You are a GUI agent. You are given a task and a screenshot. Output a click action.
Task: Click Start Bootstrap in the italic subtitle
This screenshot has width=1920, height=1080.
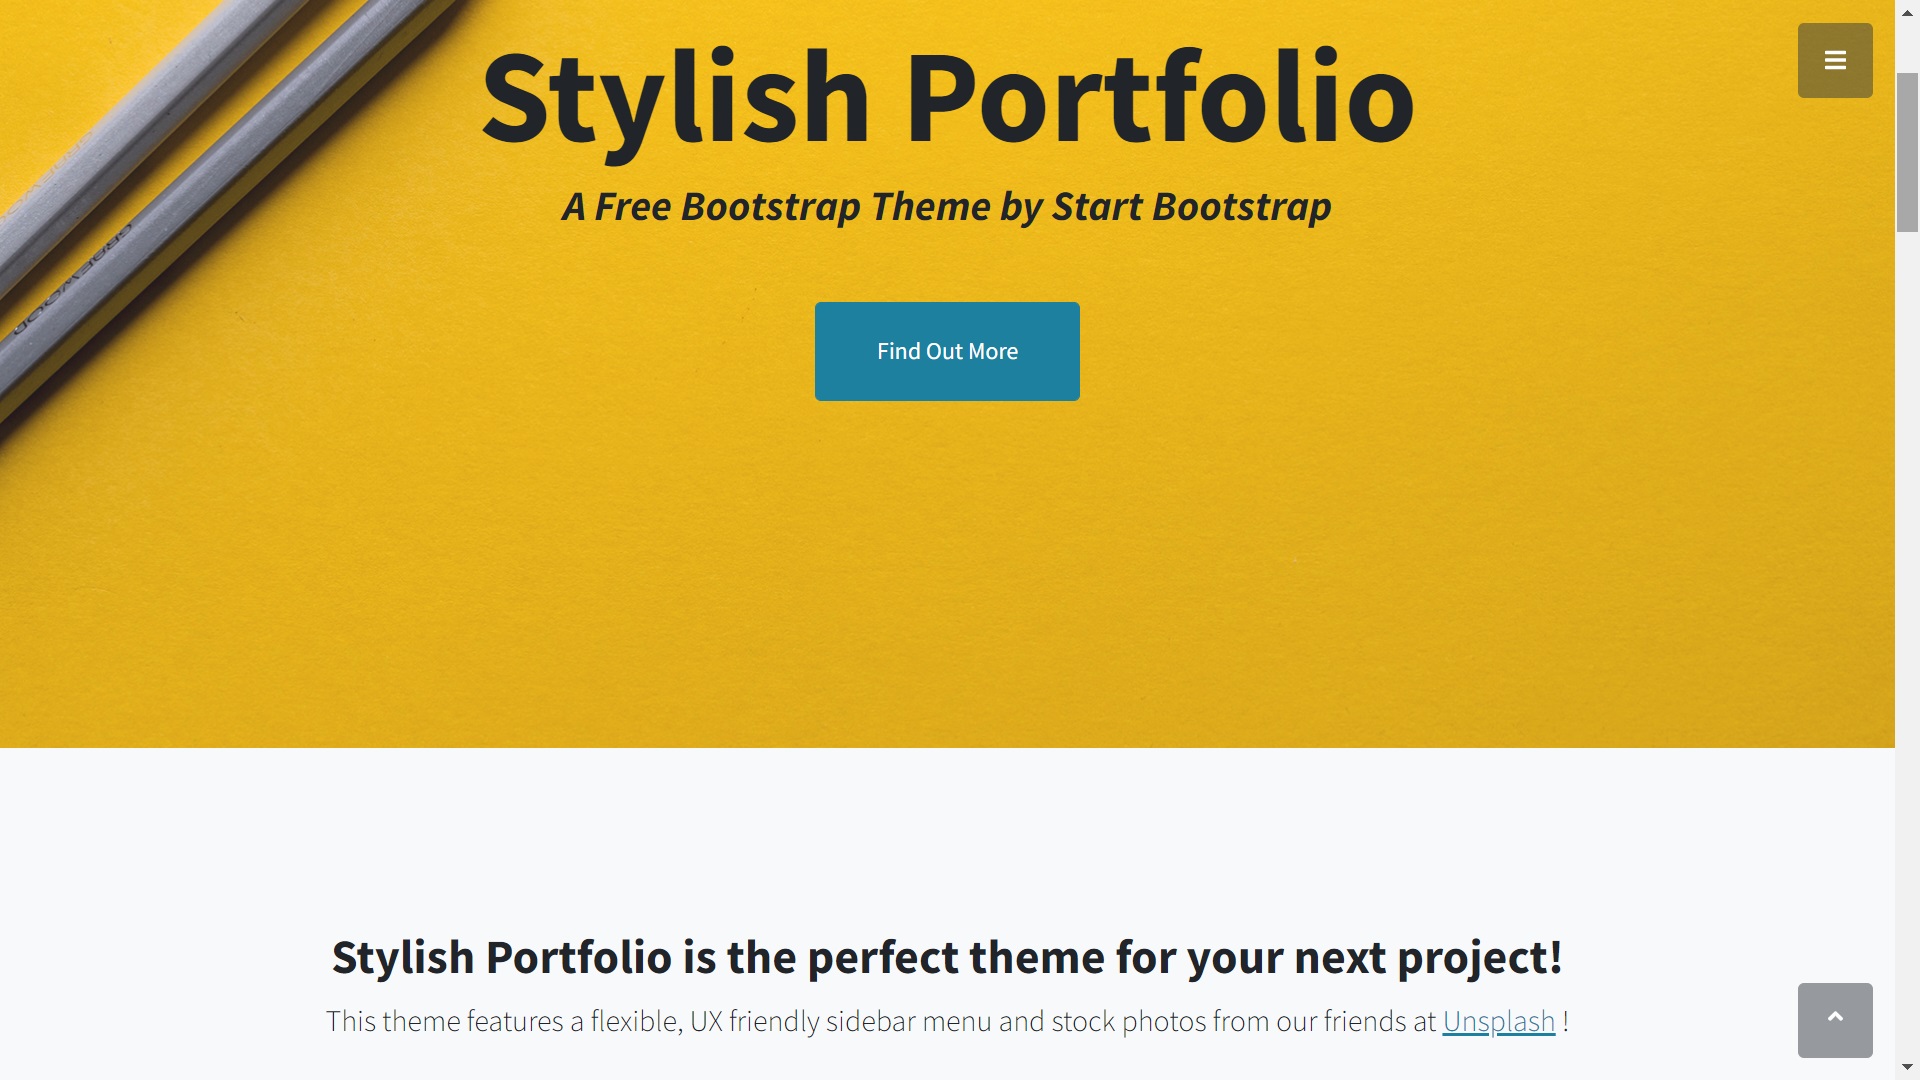(1191, 207)
